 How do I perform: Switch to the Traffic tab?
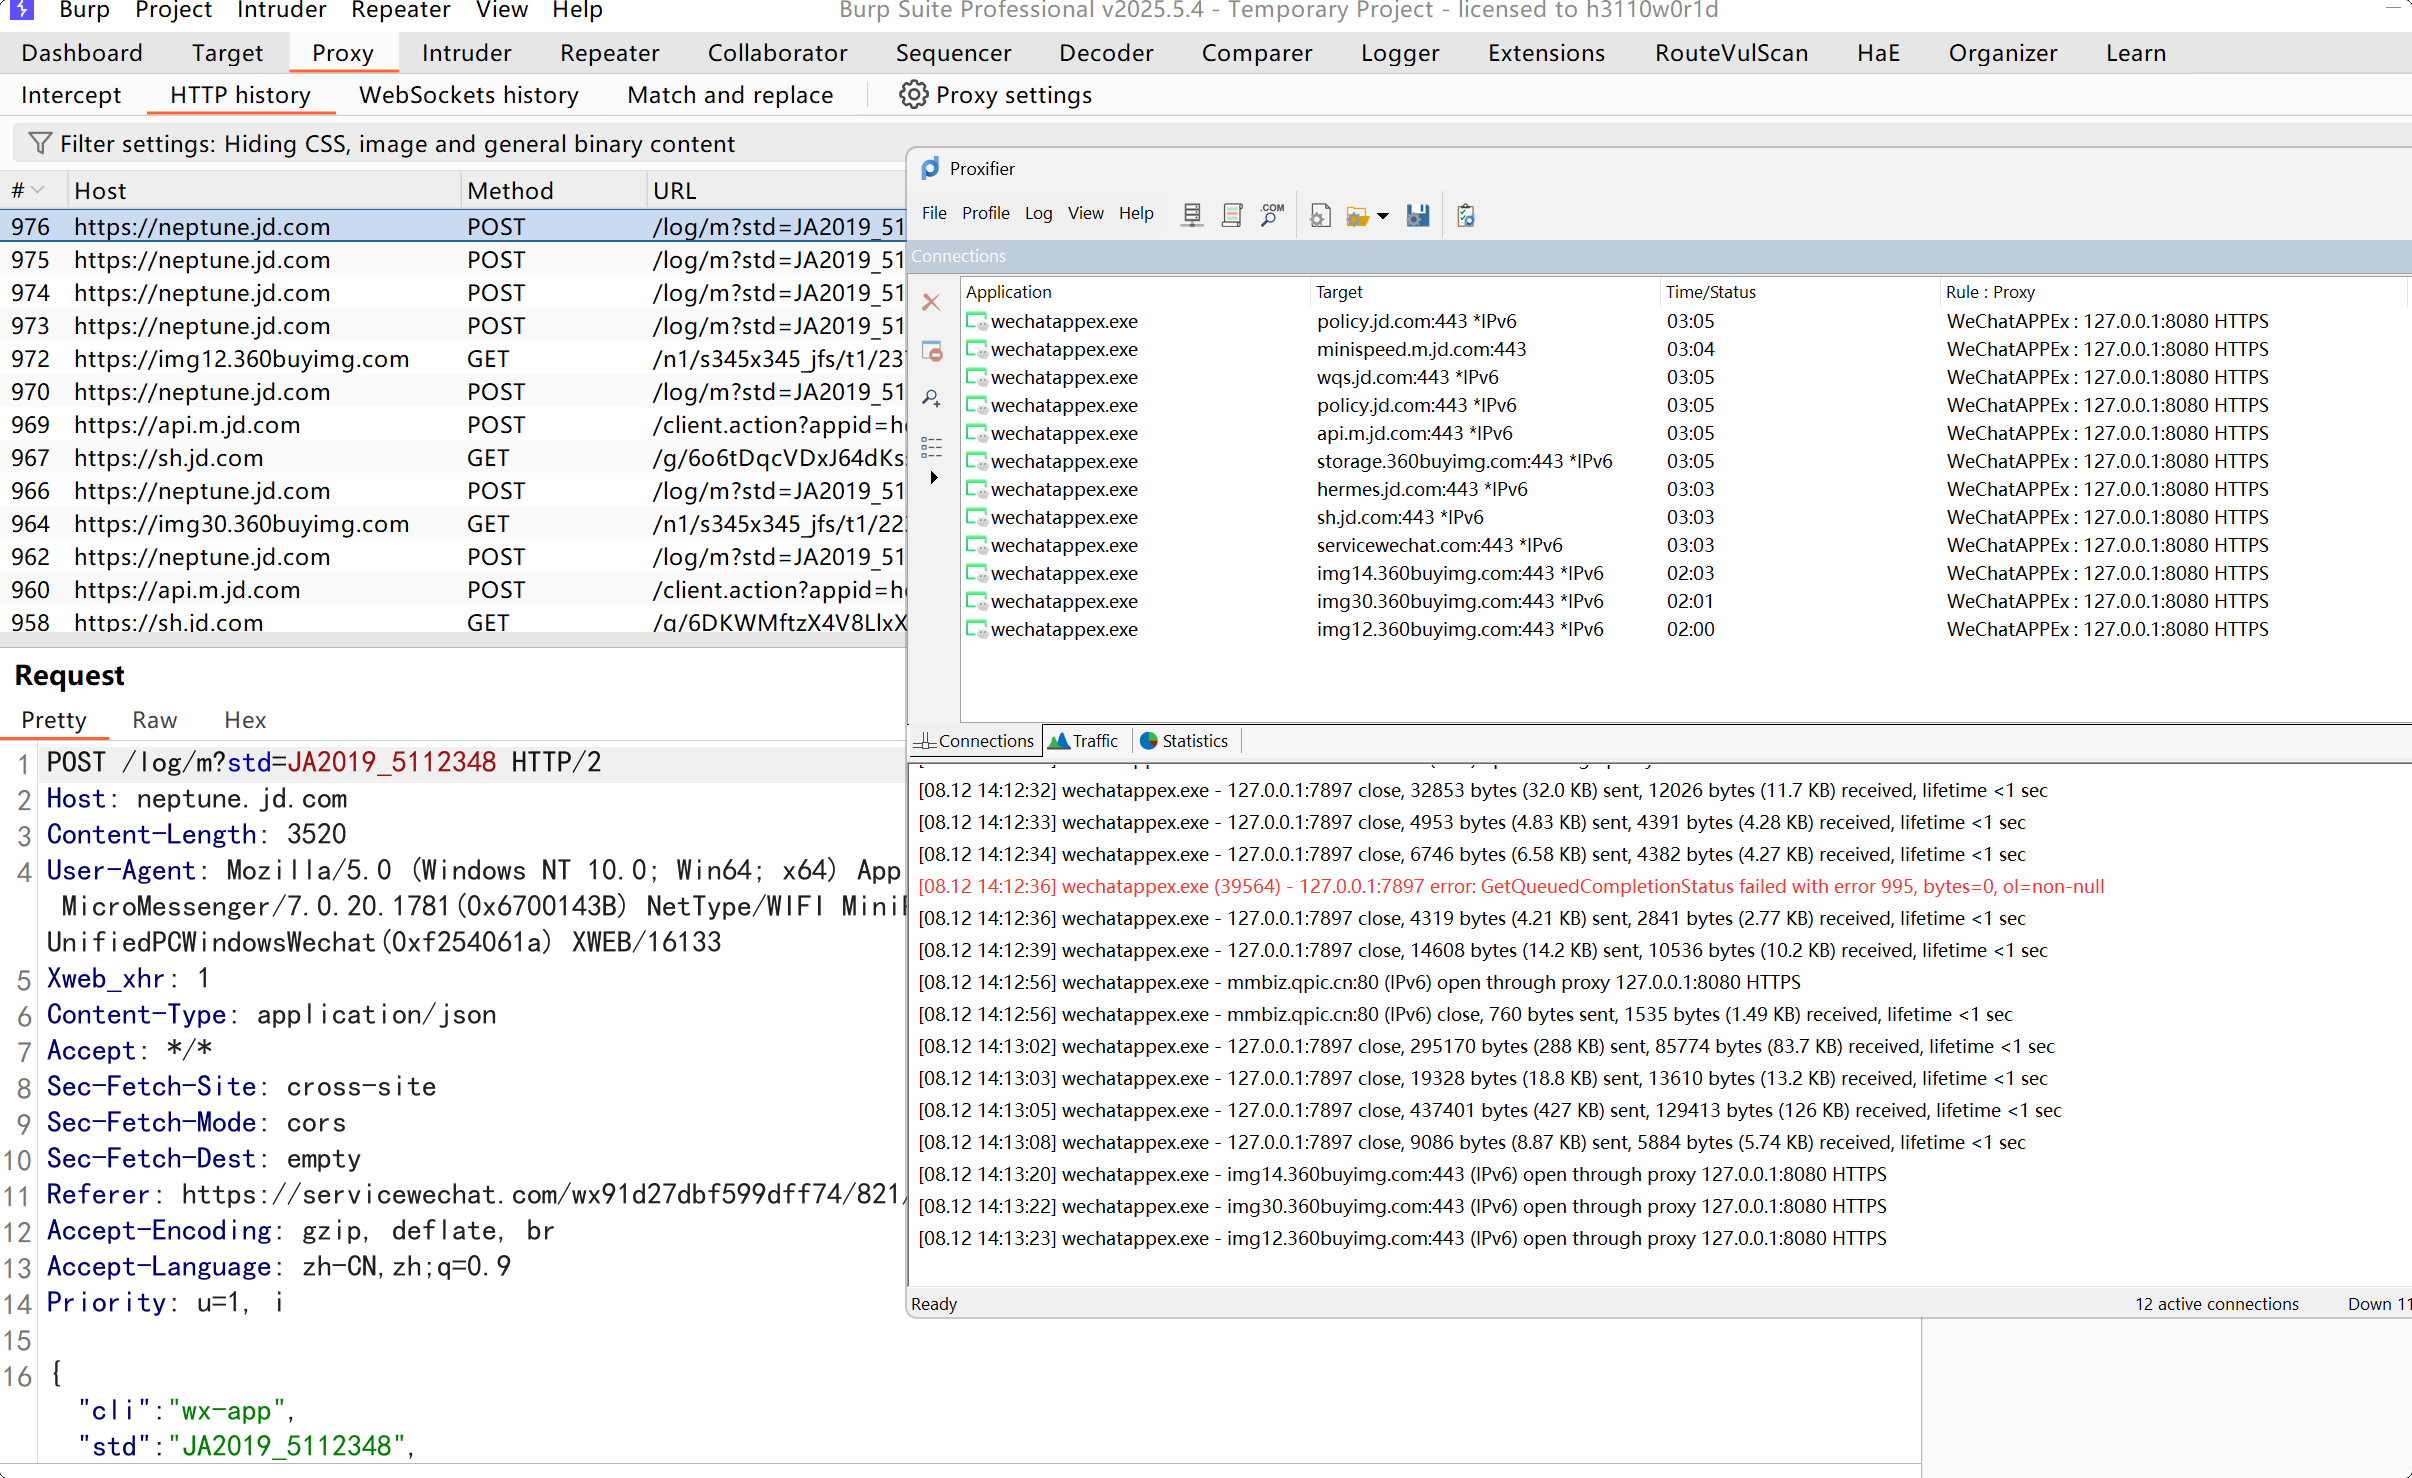1084,741
